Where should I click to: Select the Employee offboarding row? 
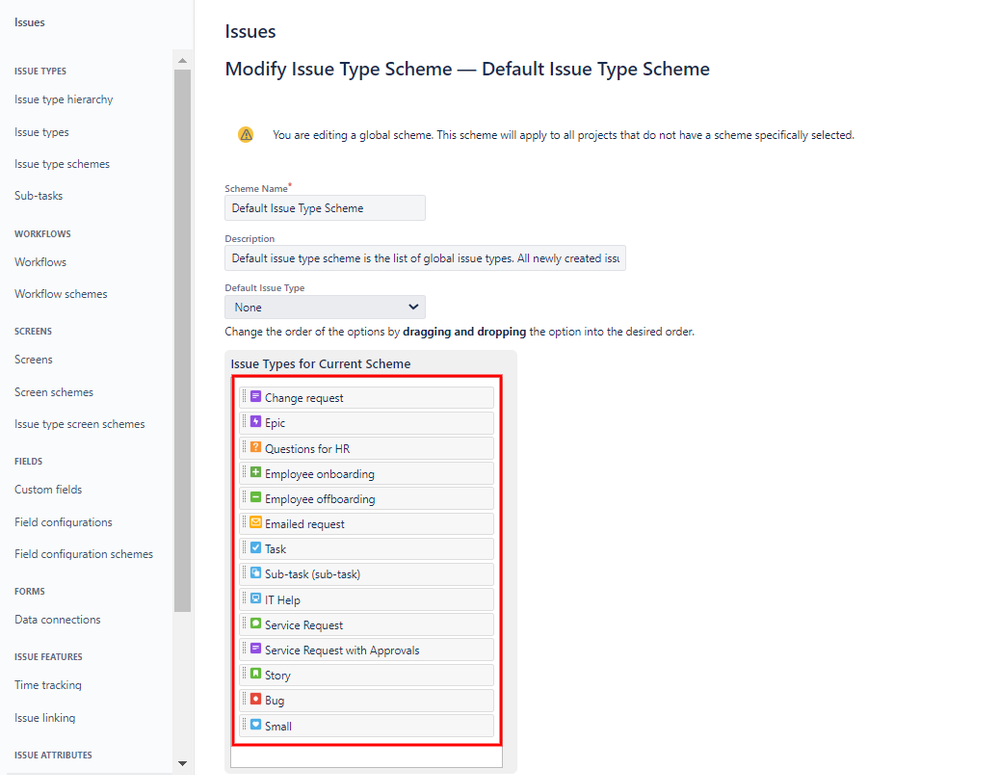tap(366, 499)
